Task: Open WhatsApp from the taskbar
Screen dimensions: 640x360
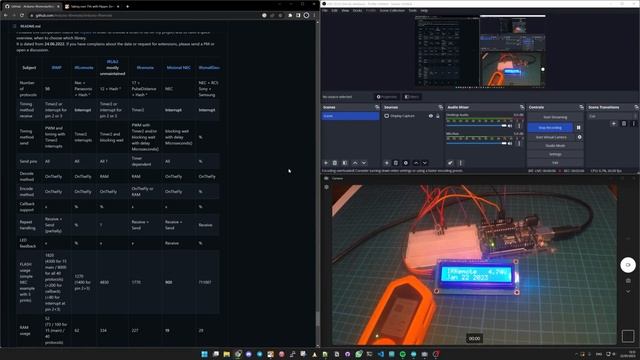Action: coord(359,354)
